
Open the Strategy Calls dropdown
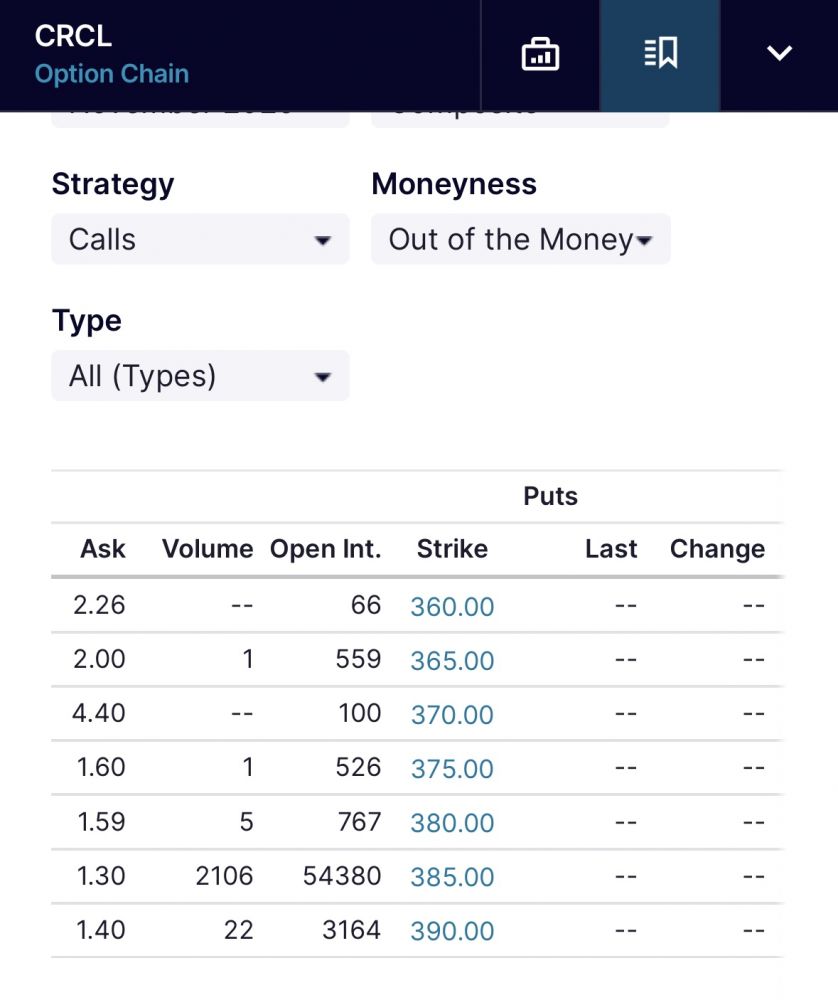[x=200, y=240]
